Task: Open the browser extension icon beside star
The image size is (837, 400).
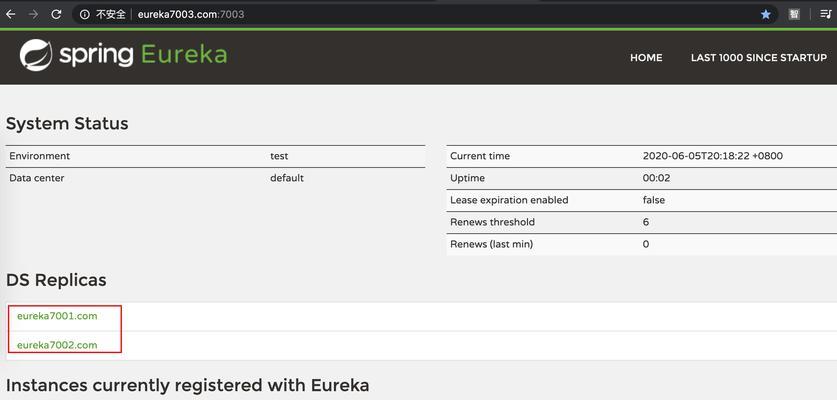Action: (x=794, y=14)
